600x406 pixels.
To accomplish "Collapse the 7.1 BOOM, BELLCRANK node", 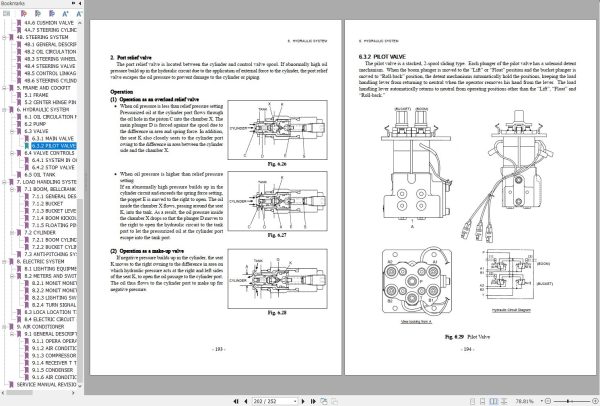I will [12, 189].
